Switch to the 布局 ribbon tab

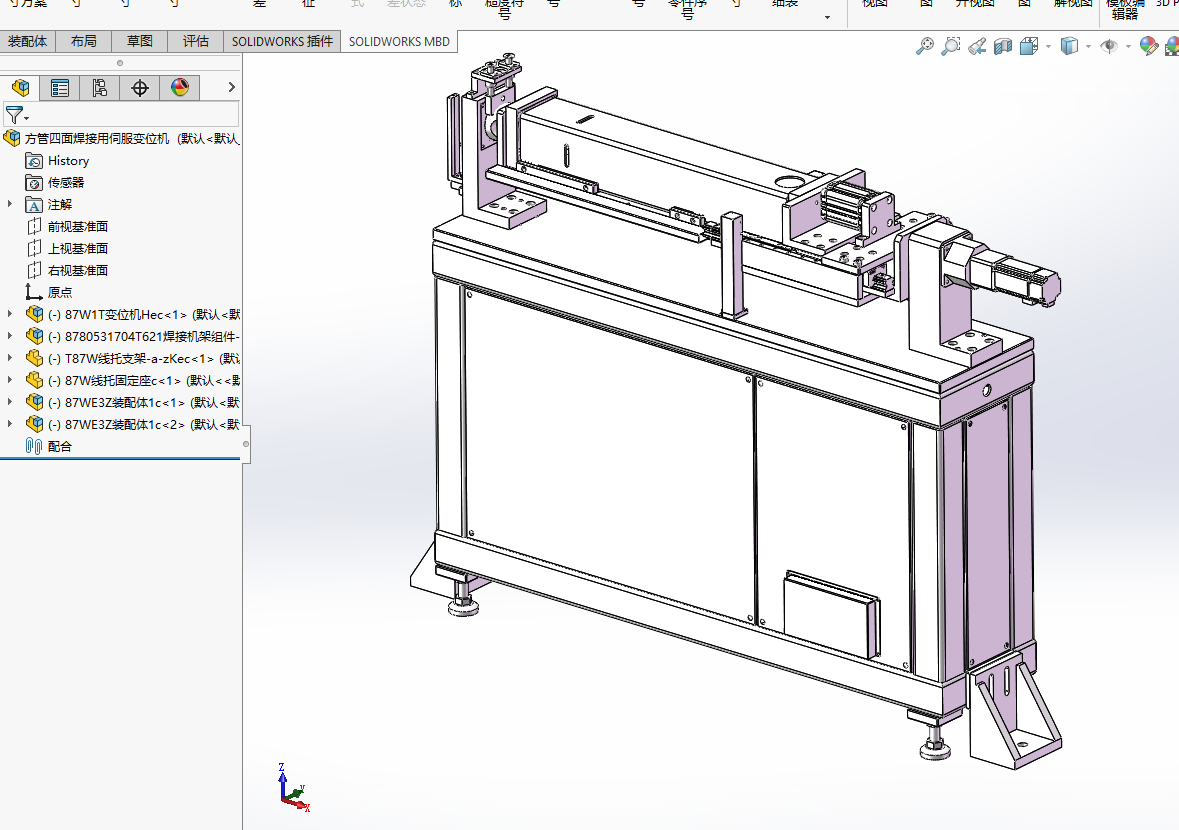(x=83, y=41)
